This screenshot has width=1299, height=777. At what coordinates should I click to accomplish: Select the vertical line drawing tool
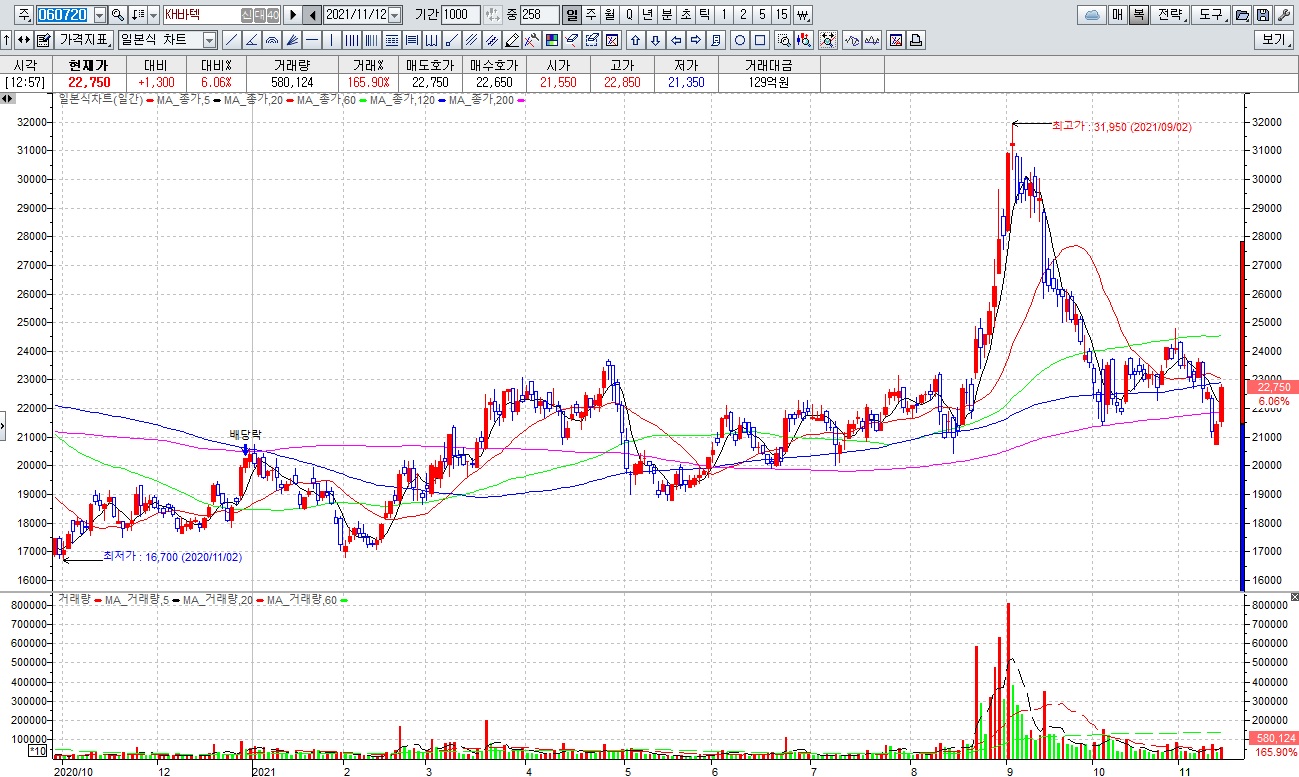[x=331, y=40]
